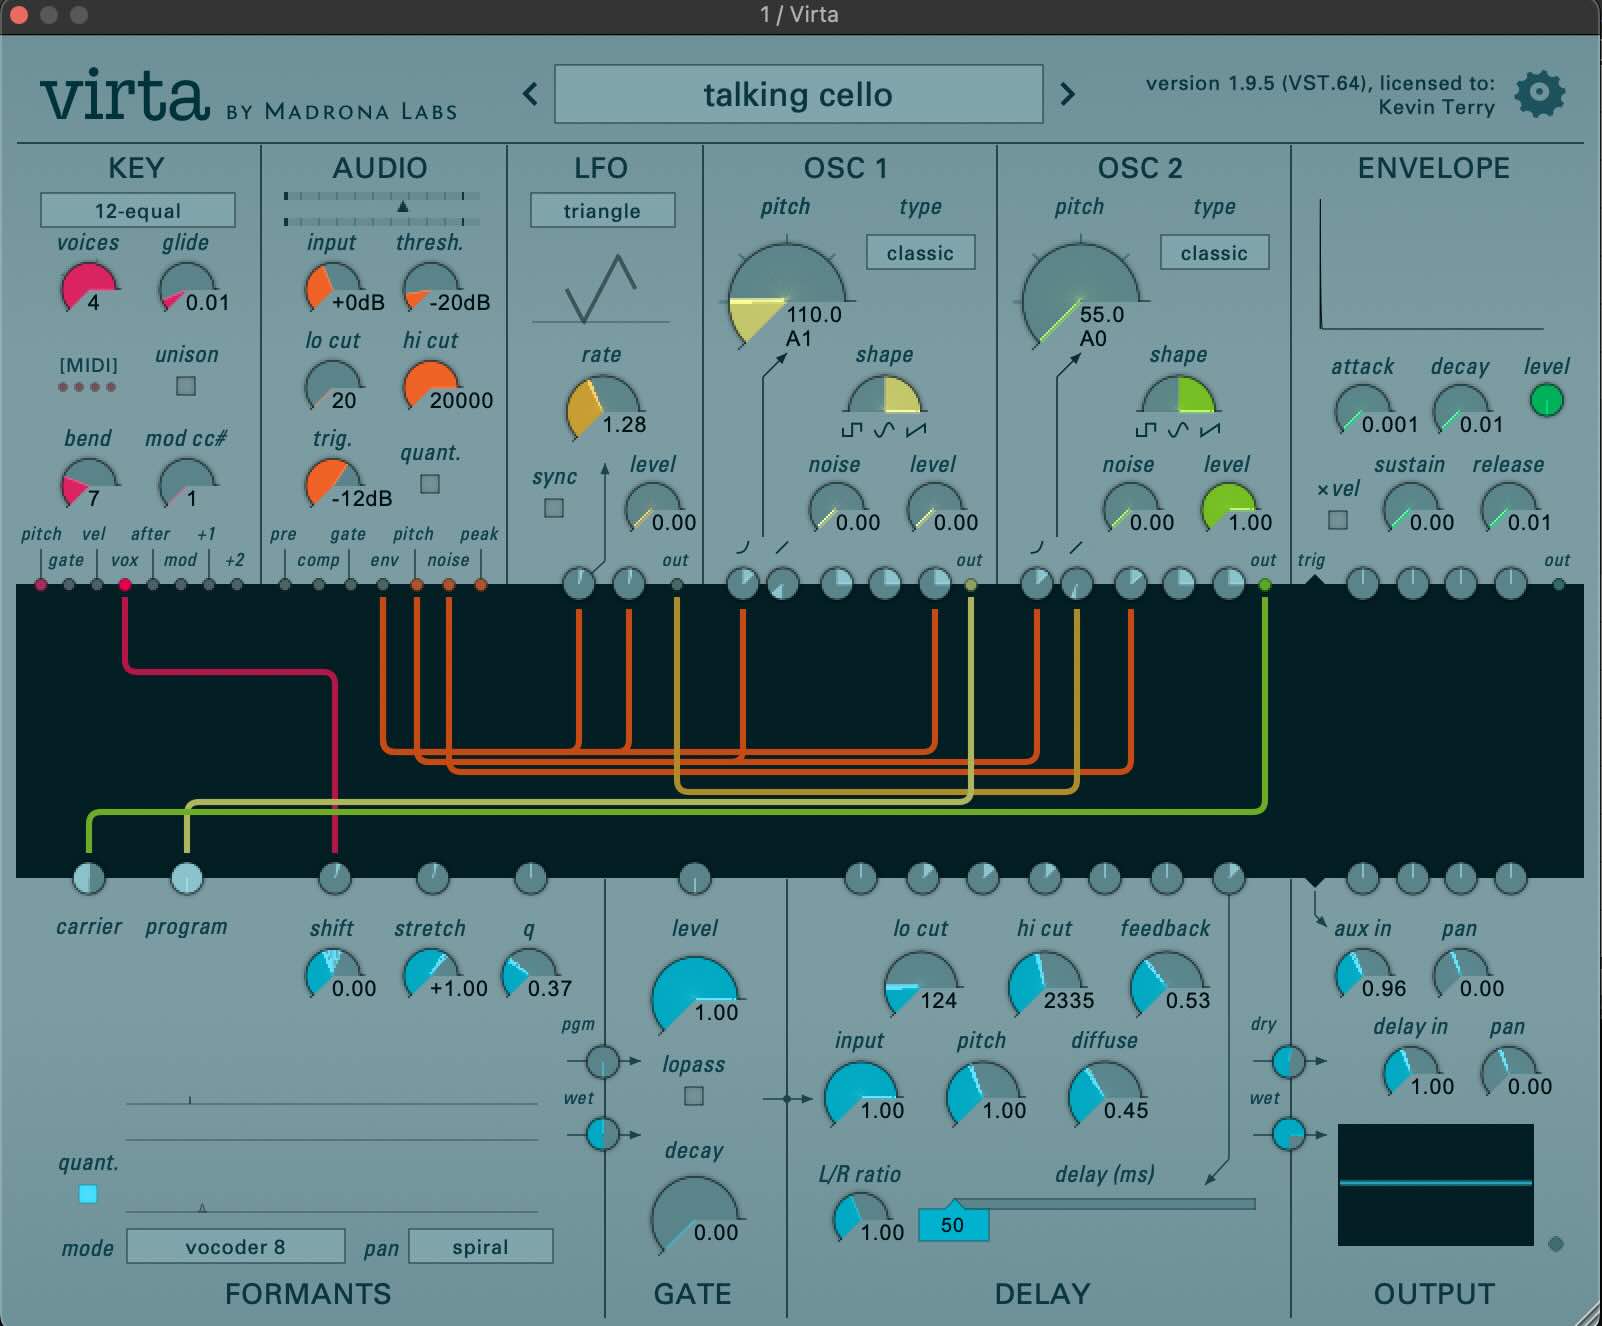Click the GATE pgm mix dial
The width and height of the screenshot is (1602, 1326).
[603, 1061]
